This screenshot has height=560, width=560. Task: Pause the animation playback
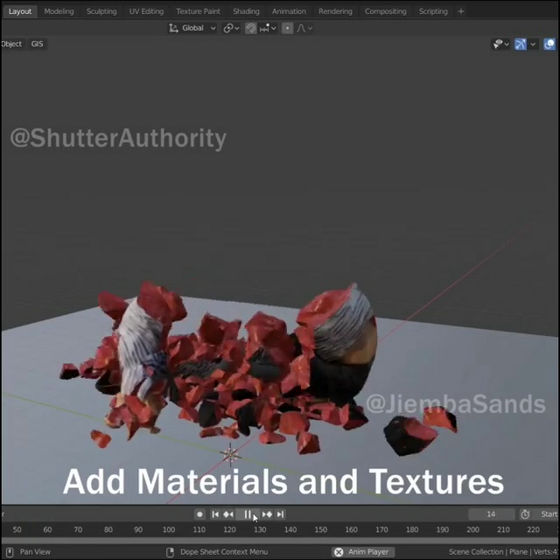click(248, 514)
